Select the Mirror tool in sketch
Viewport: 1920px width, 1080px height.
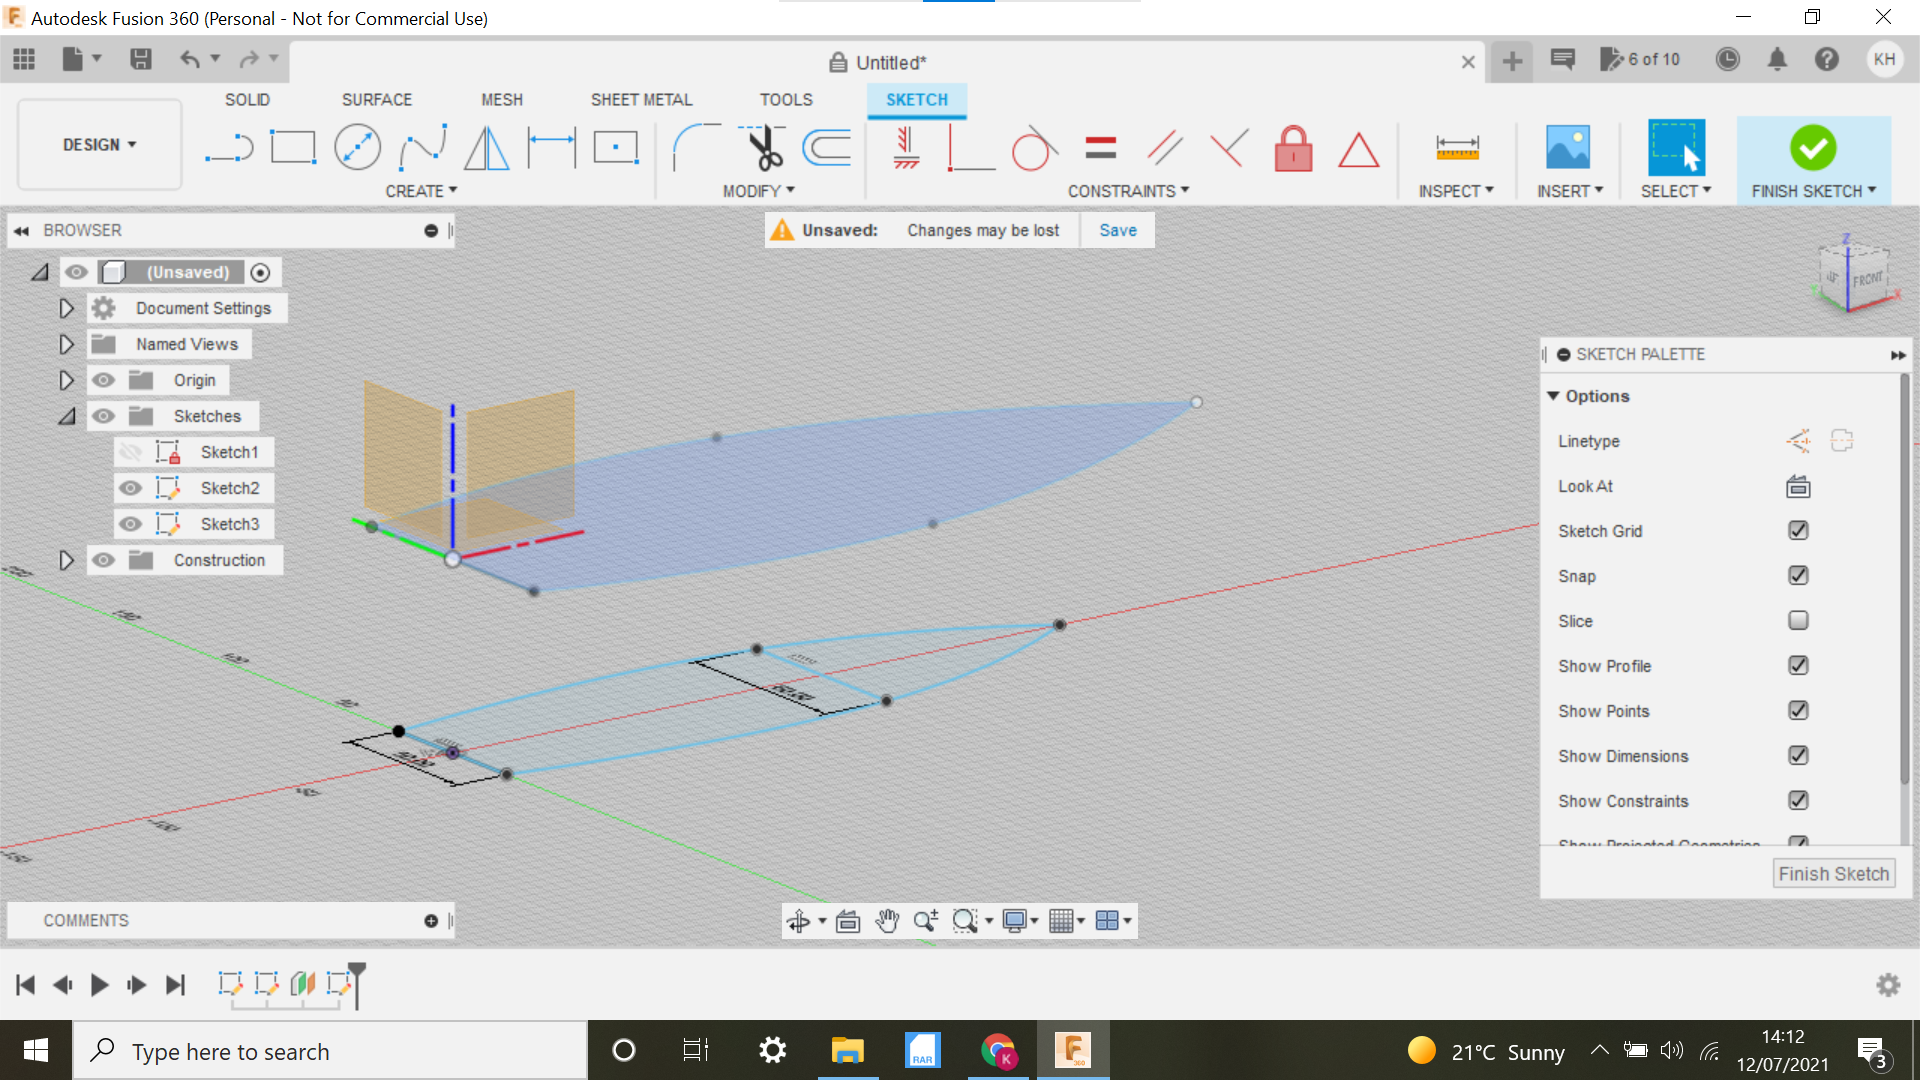click(x=487, y=146)
